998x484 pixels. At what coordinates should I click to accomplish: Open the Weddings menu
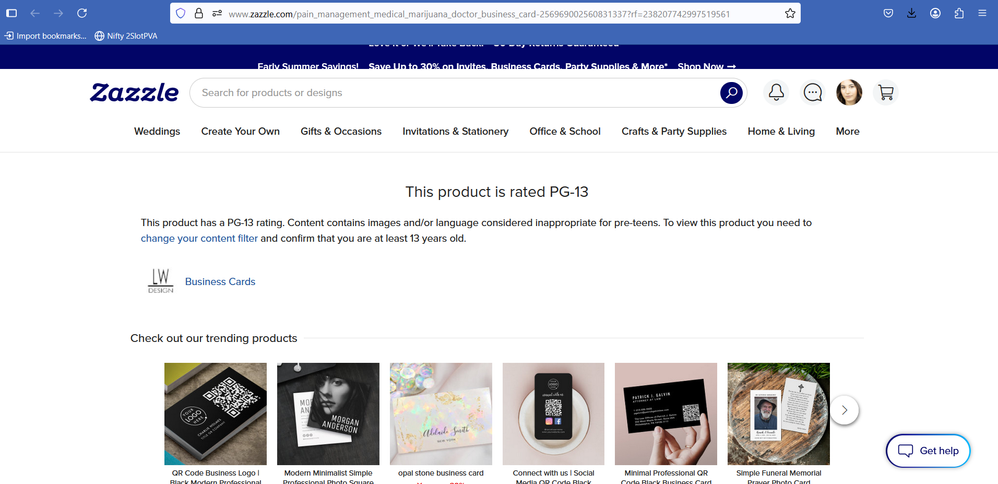(157, 131)
